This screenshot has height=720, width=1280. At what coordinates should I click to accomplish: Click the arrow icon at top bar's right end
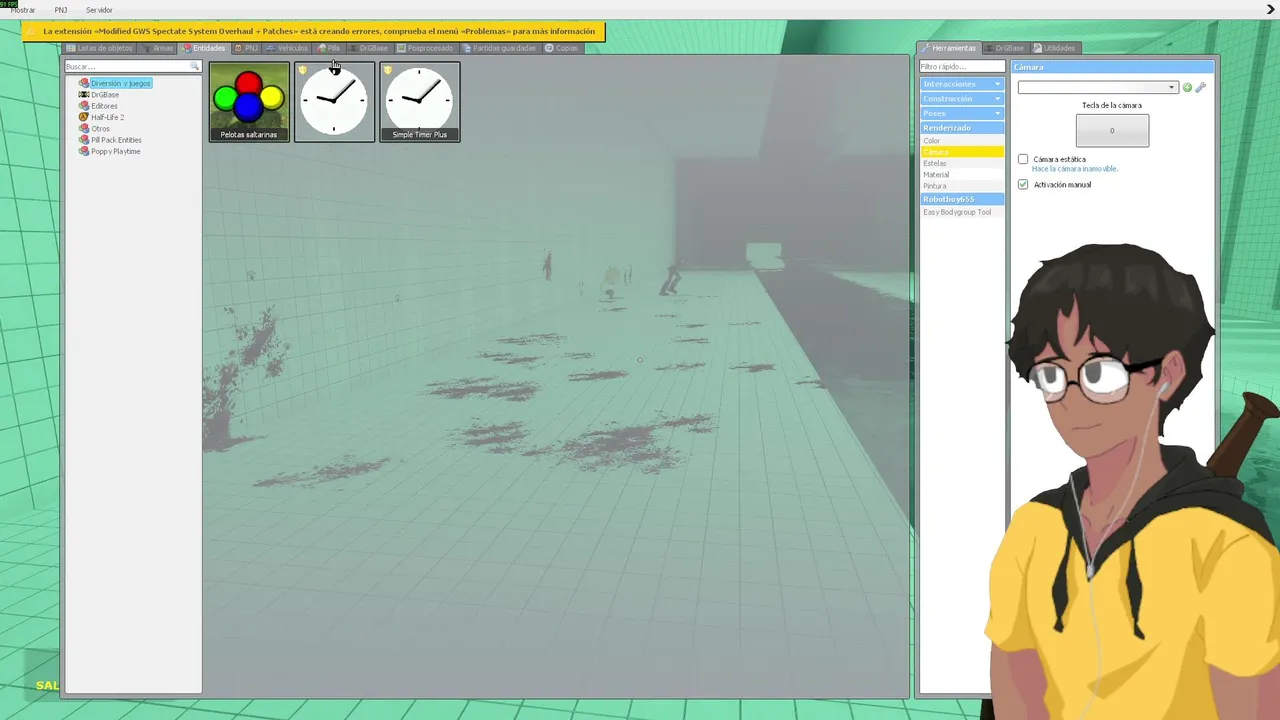click(x=1271, y=10)
